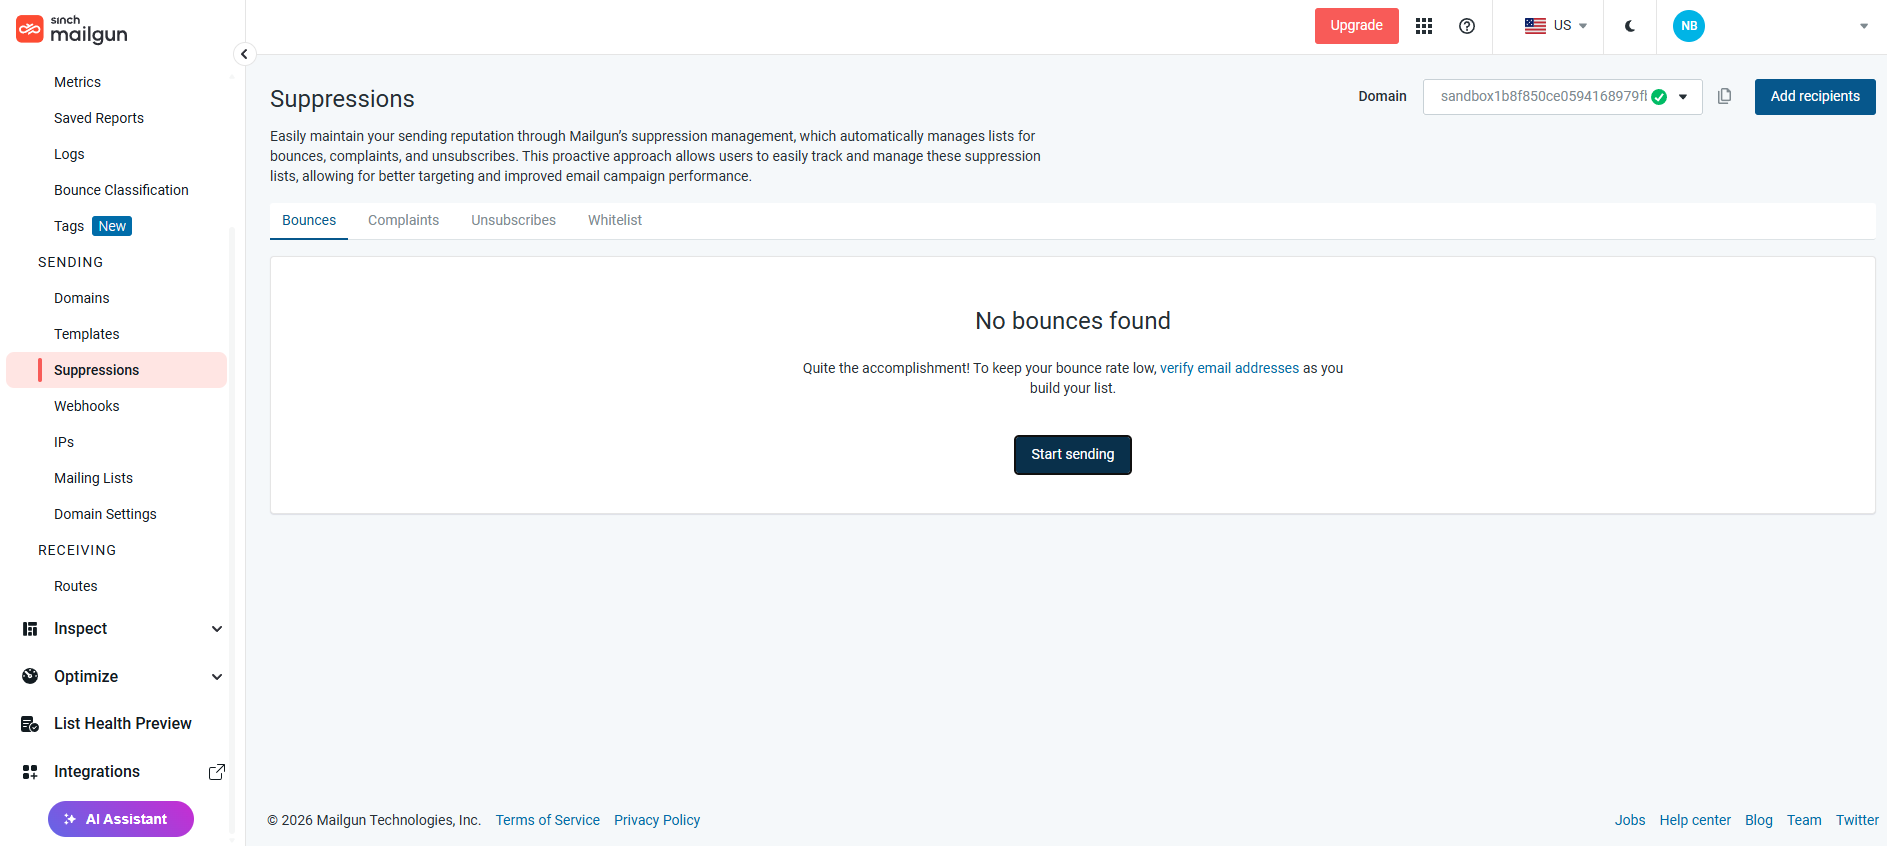Viewport: 1887px width, 846px height.
Task: Follow the verify email addresses link
Action: (1229, 368)
